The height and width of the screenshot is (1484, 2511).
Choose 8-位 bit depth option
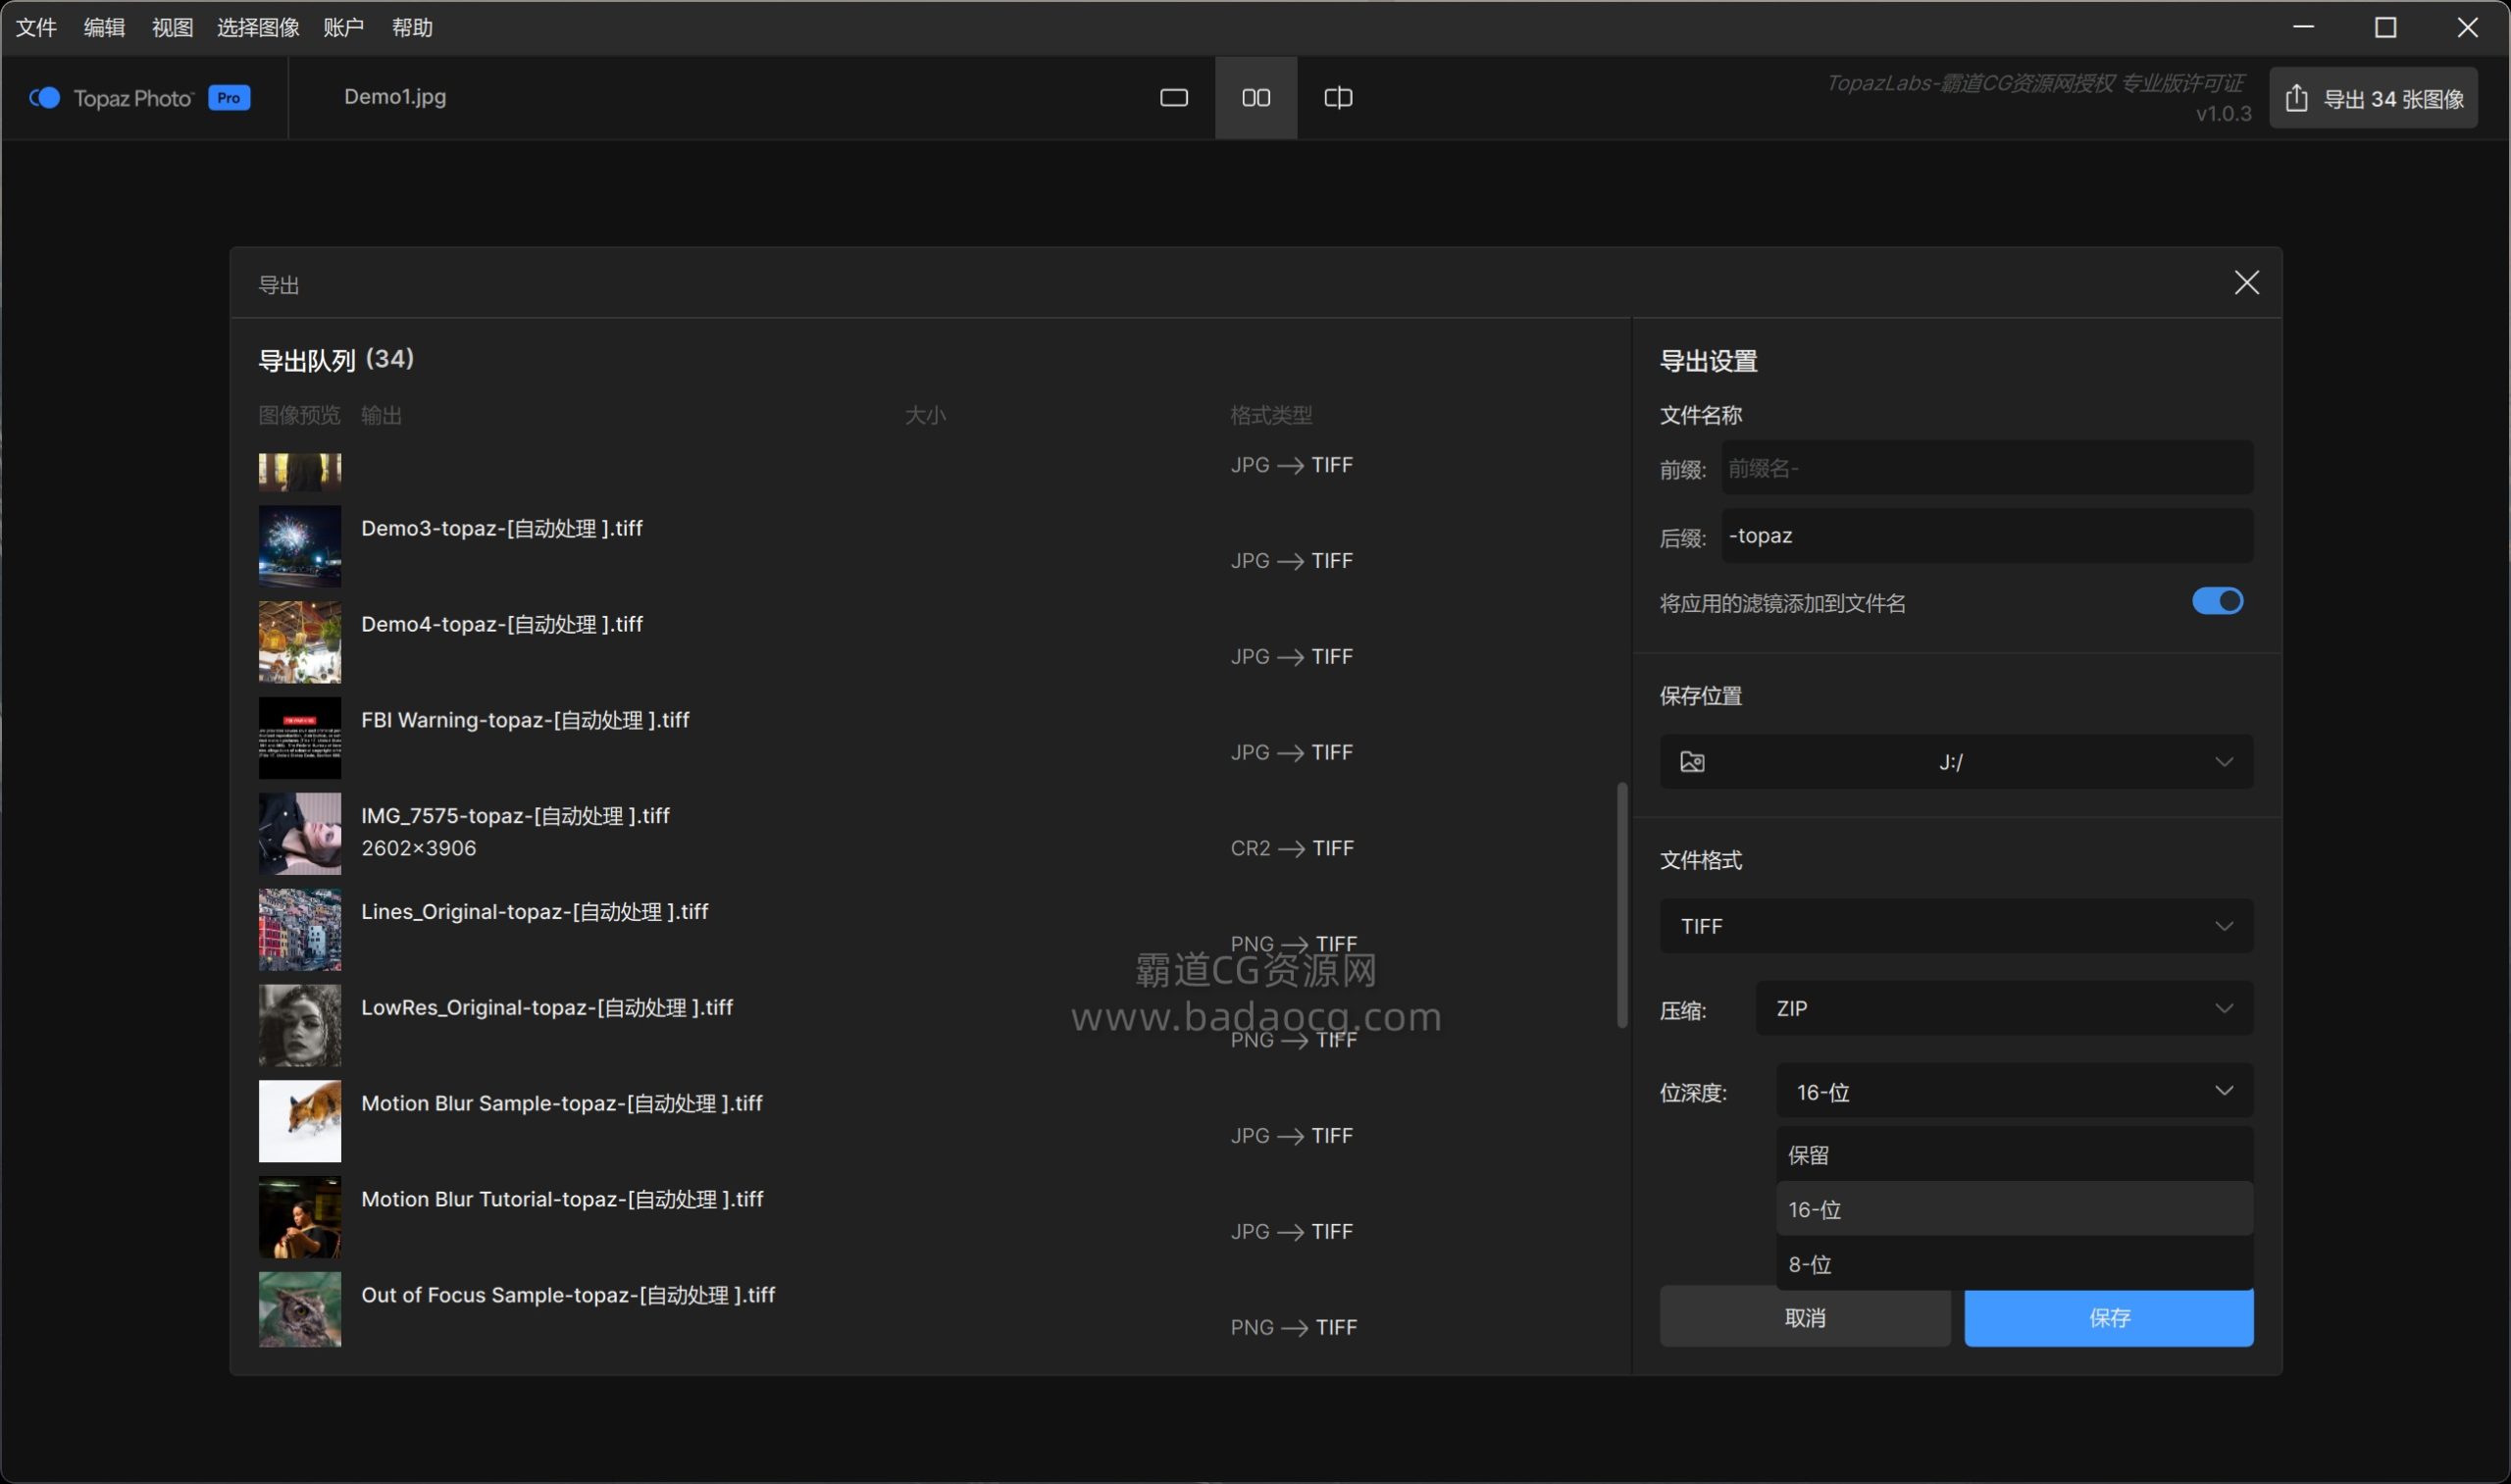[2013, 1264]
